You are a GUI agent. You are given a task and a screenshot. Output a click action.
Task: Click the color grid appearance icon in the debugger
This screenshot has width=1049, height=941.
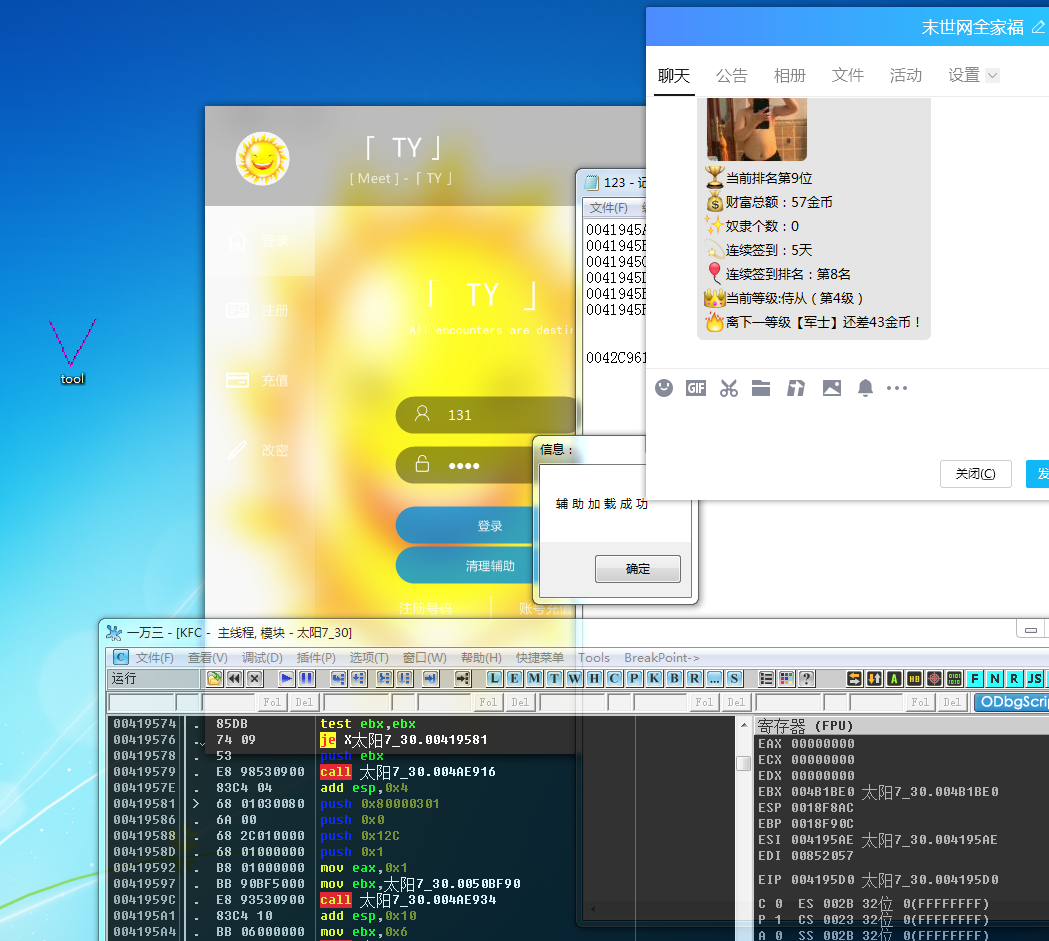(787, 679)
